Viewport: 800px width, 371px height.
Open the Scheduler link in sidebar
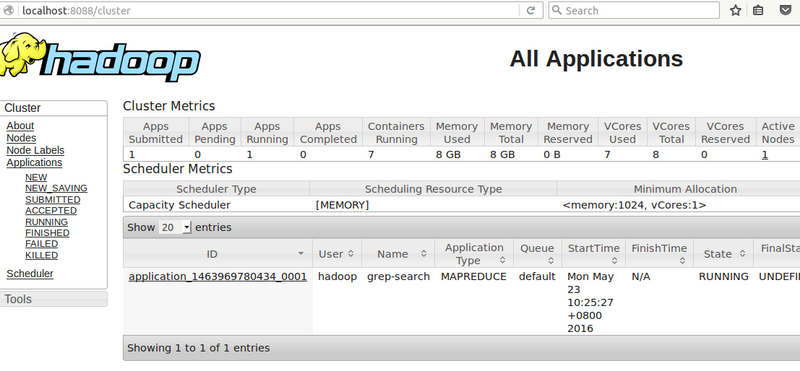30,274
